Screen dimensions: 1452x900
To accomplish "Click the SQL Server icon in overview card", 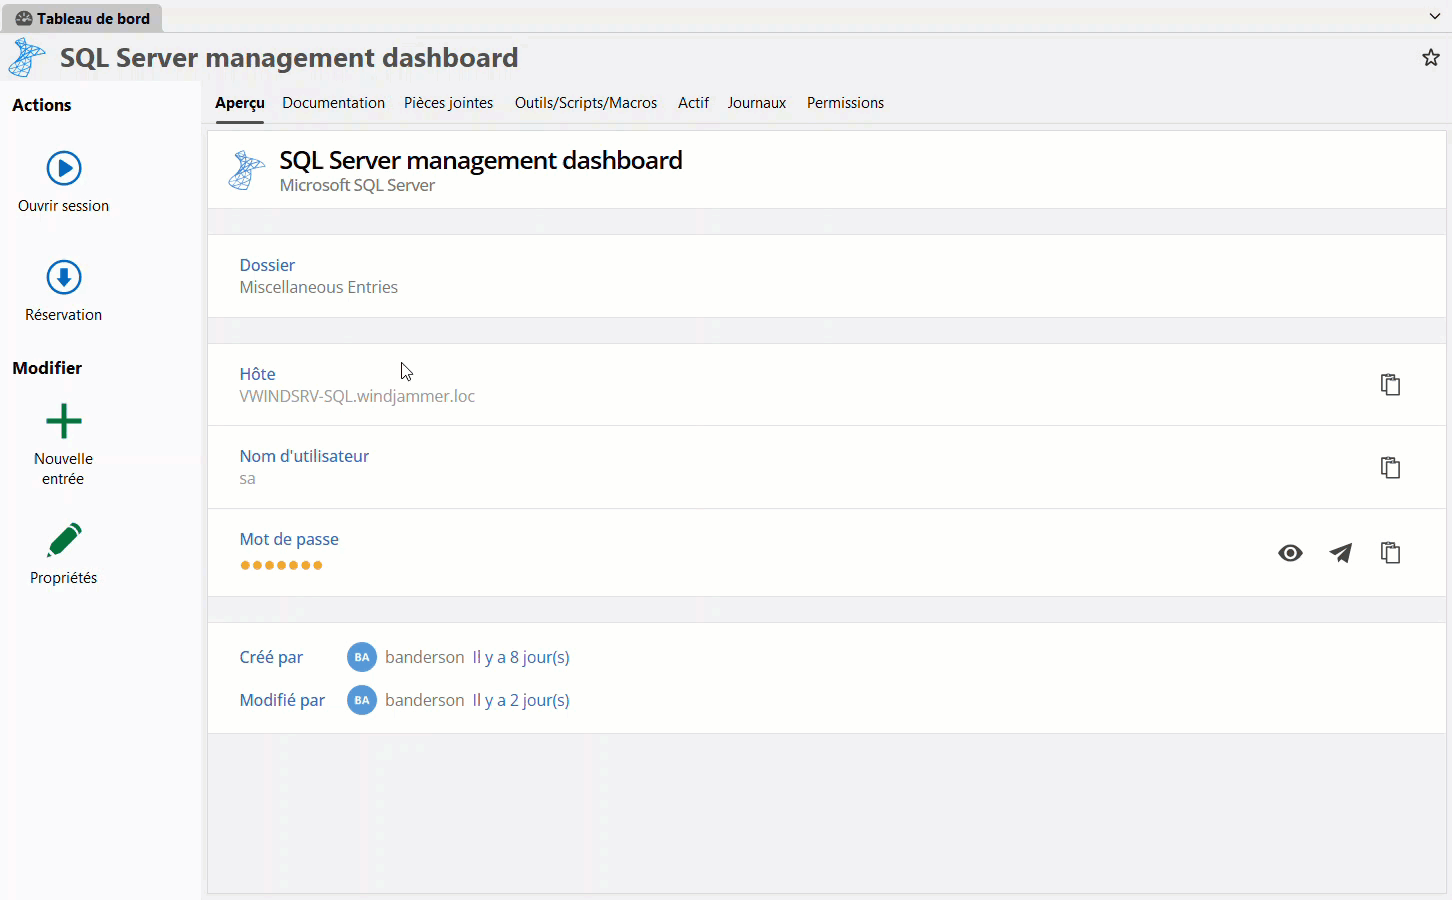I will click(x=246, y=170).
